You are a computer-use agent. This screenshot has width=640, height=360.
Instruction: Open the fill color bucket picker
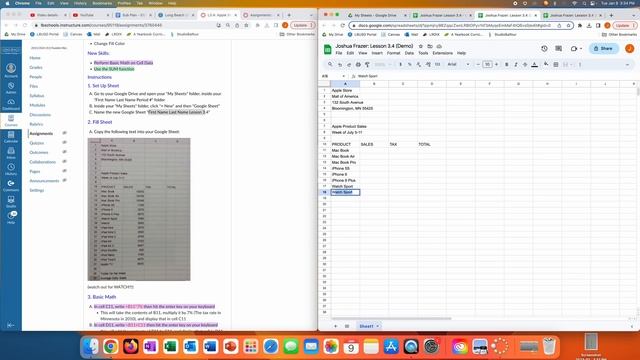click(546, 64)
